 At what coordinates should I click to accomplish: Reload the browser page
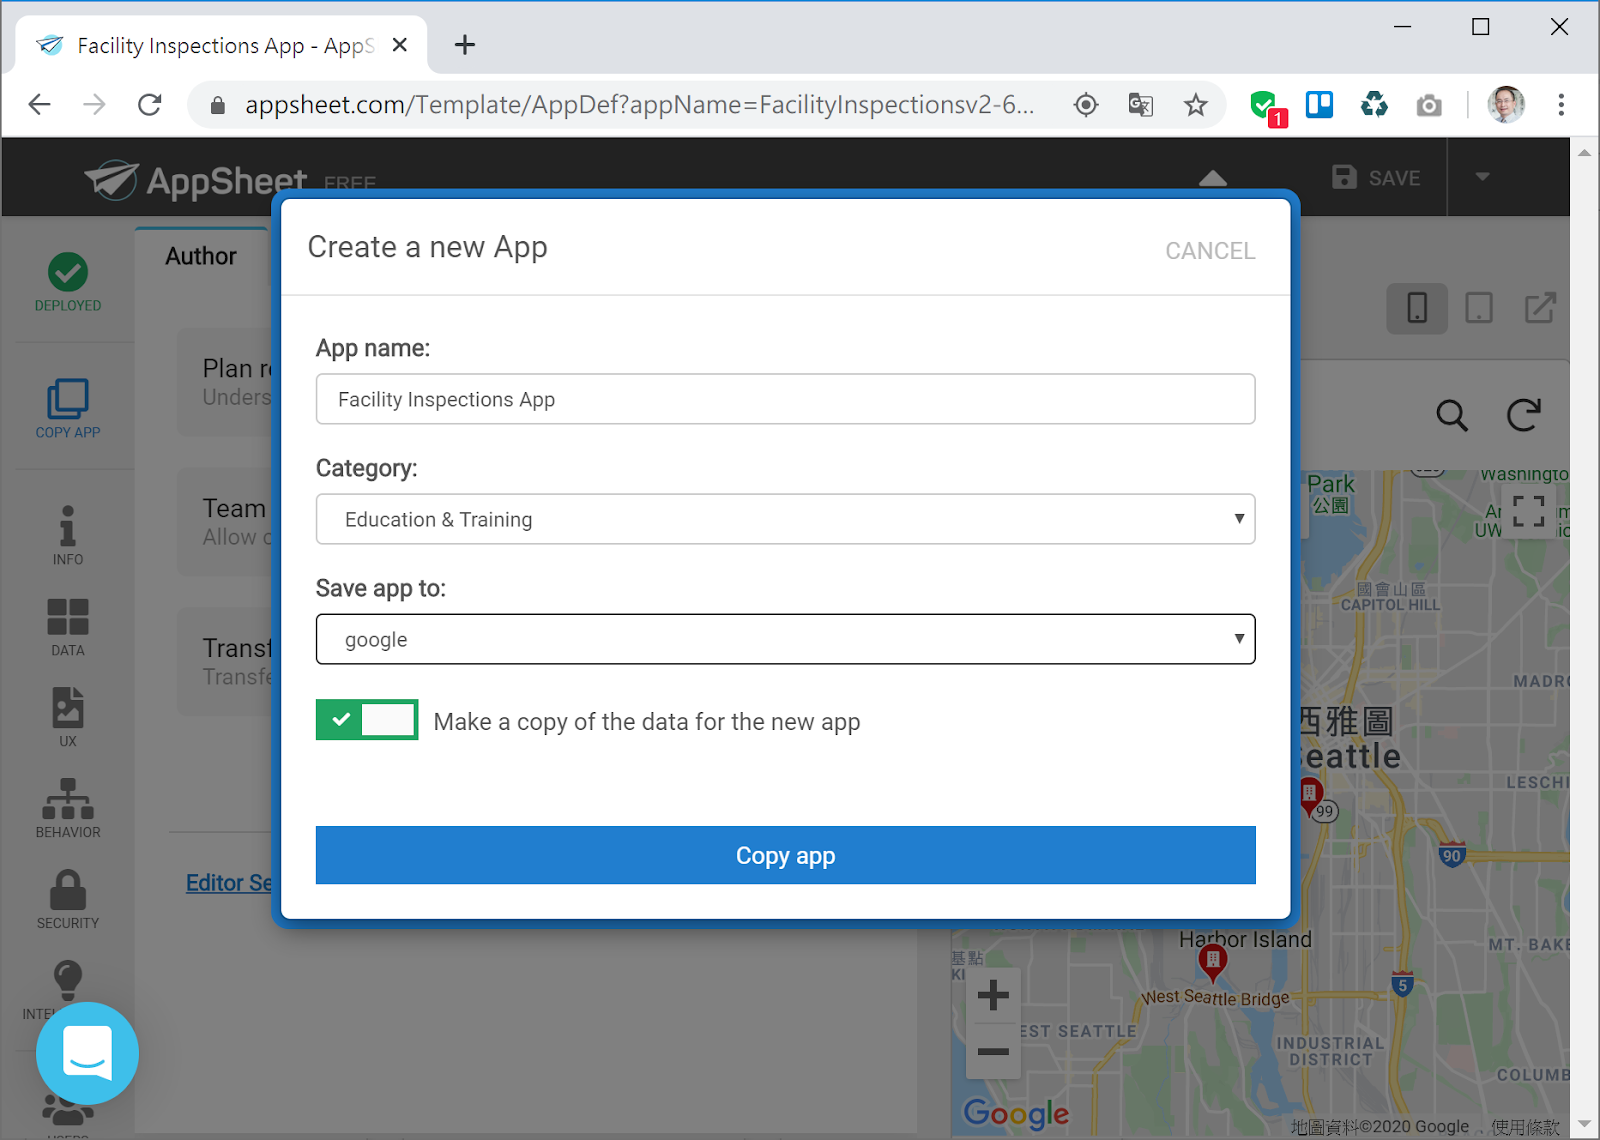(x=150, y=105)
